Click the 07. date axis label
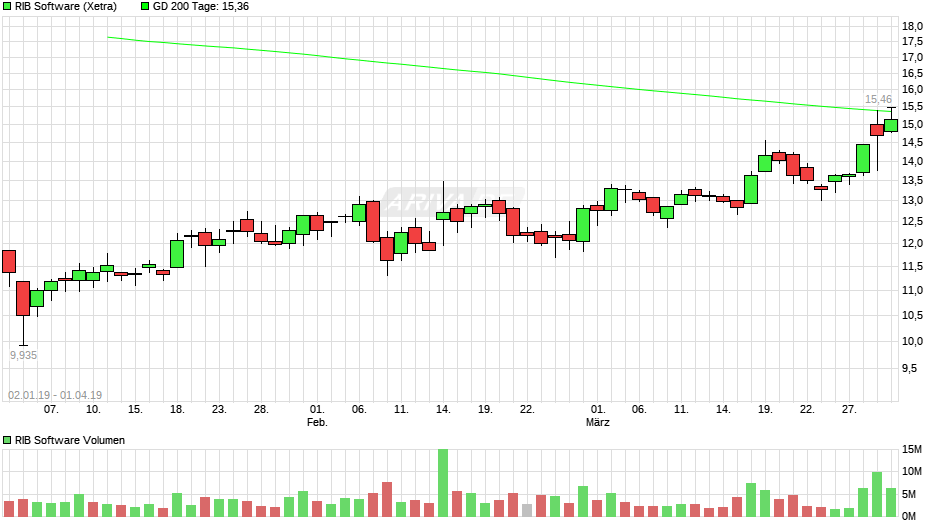This screenshot has width=940, height=526. click(x=51, y=409)
